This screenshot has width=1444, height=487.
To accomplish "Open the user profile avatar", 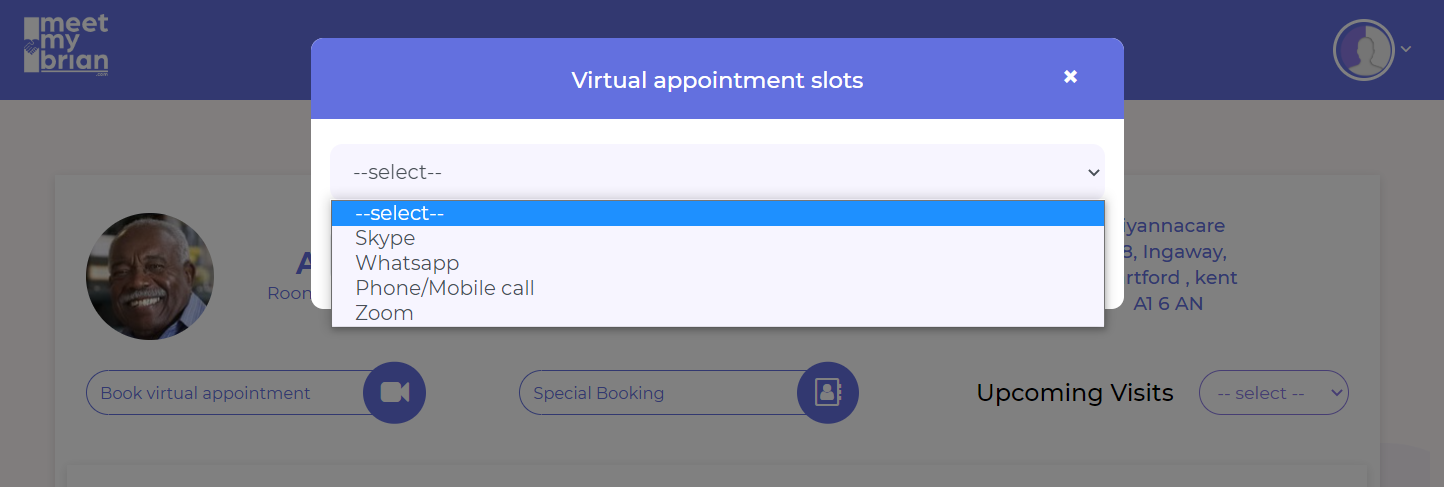I will [x=1363, y=50].
